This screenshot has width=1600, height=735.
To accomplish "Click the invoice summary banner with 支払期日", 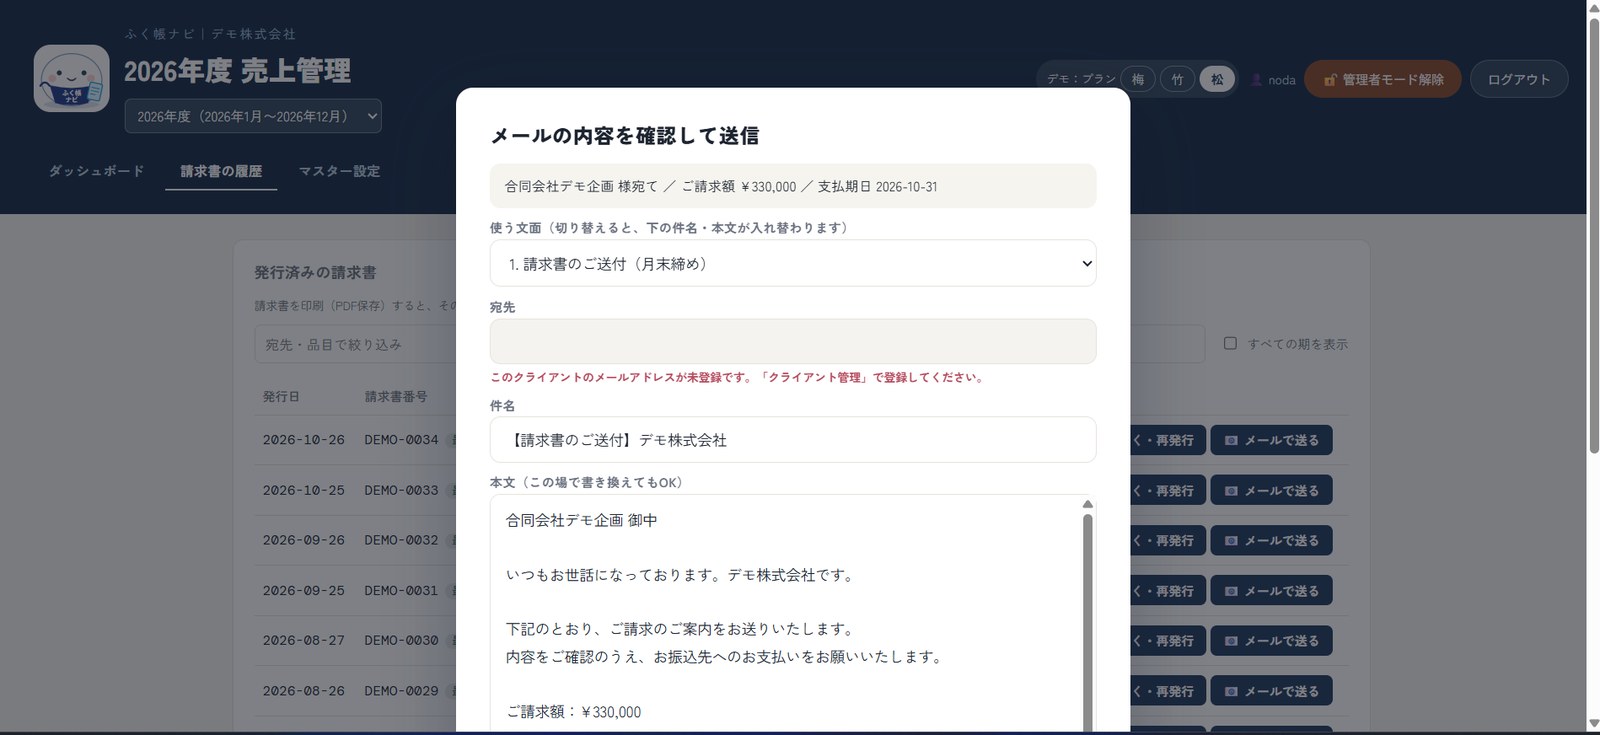I will (x=793, y=186).
